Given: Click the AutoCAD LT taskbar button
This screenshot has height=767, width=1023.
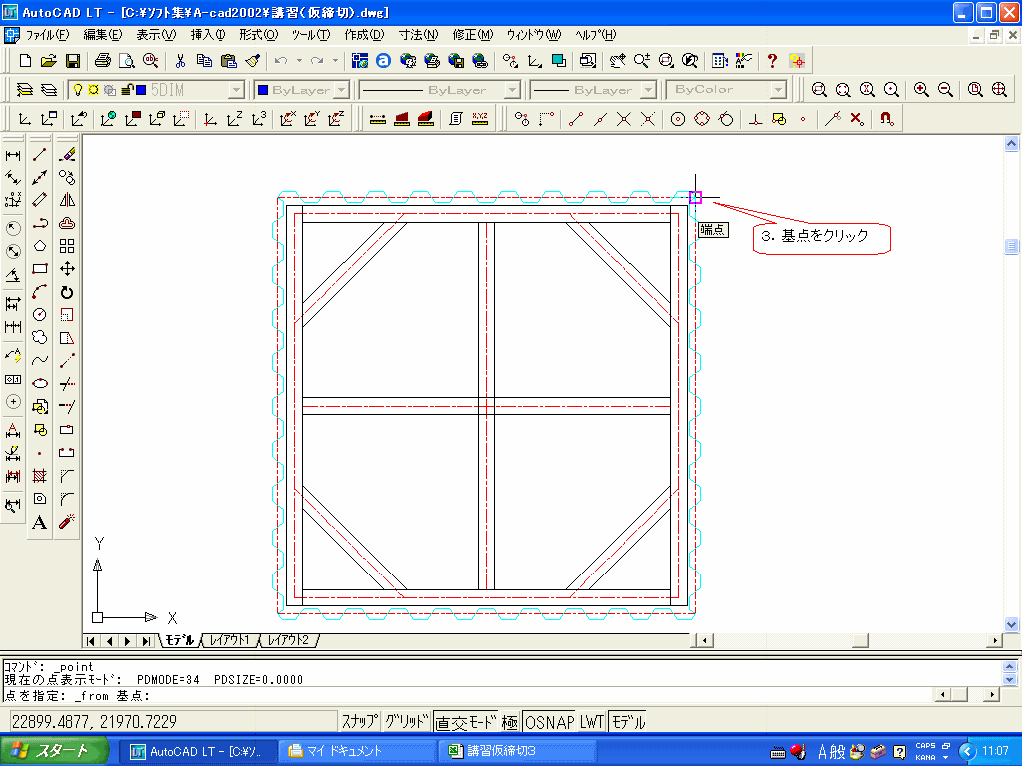Looking at the screenshot, I should point(198,751).
